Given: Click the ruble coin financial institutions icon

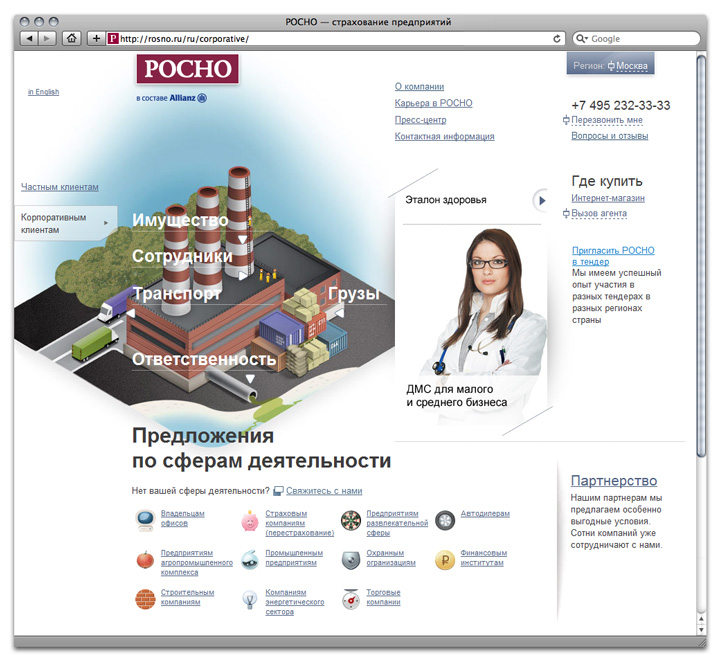Looking at the screenshot, I should (x=444, y=560).
